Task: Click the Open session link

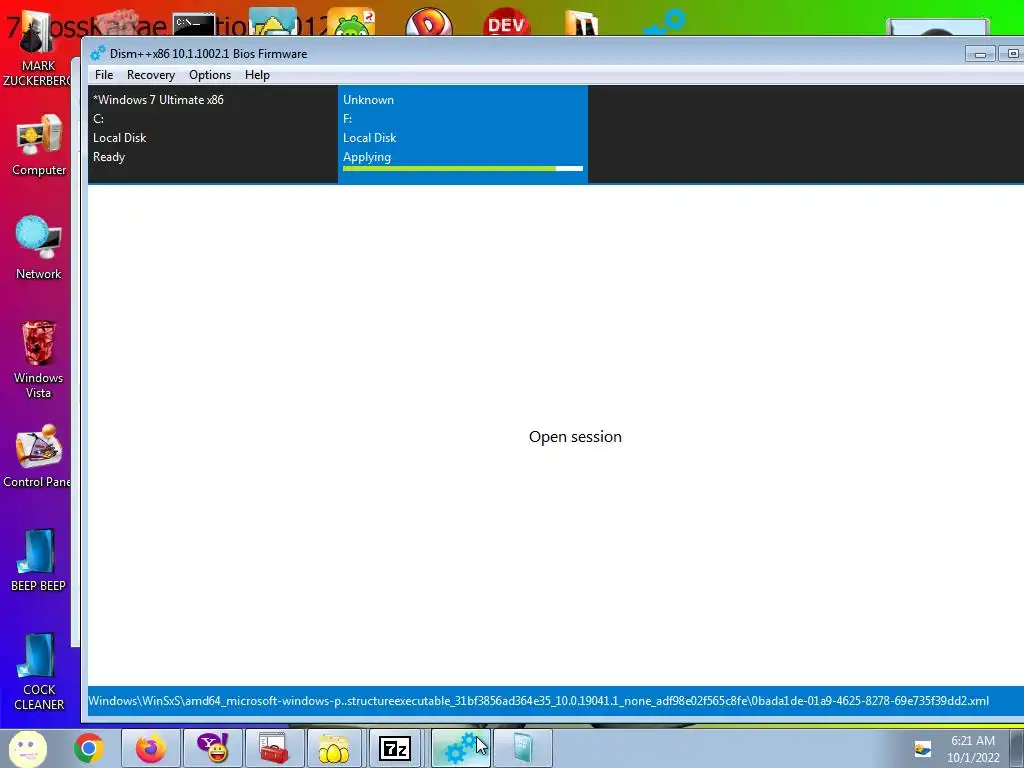Action: (x=575, y=437)
